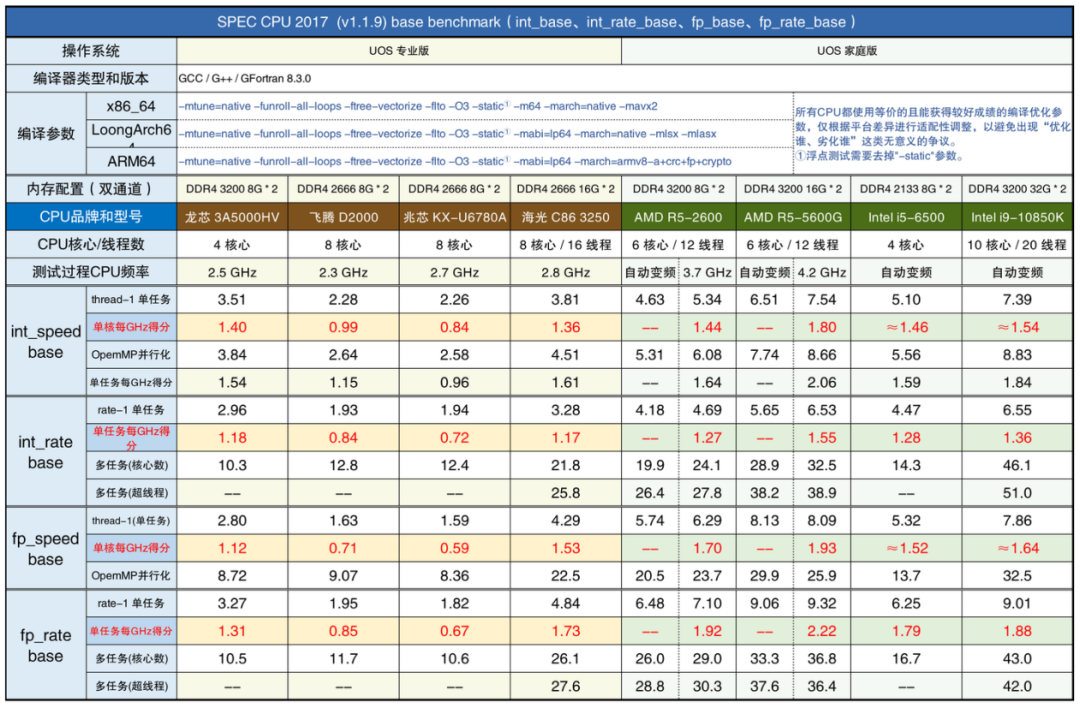Click the red 0.59 per-GHz score

[x=455, y=548]
